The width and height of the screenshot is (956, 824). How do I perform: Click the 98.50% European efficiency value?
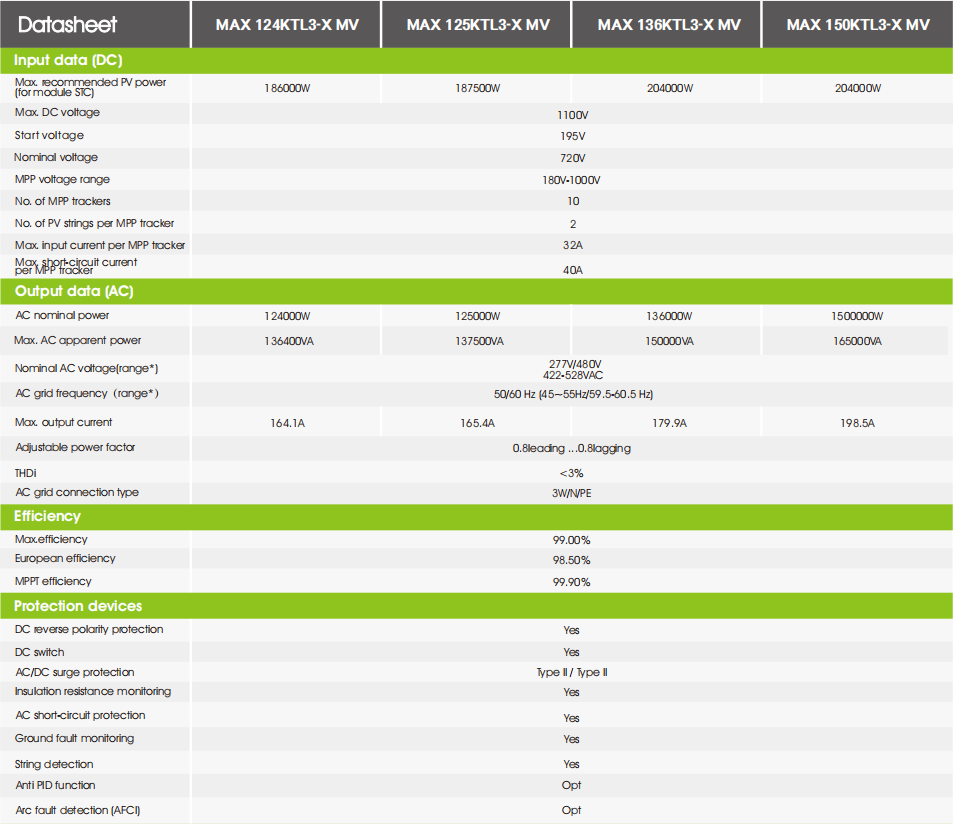[x=571, y=561]
